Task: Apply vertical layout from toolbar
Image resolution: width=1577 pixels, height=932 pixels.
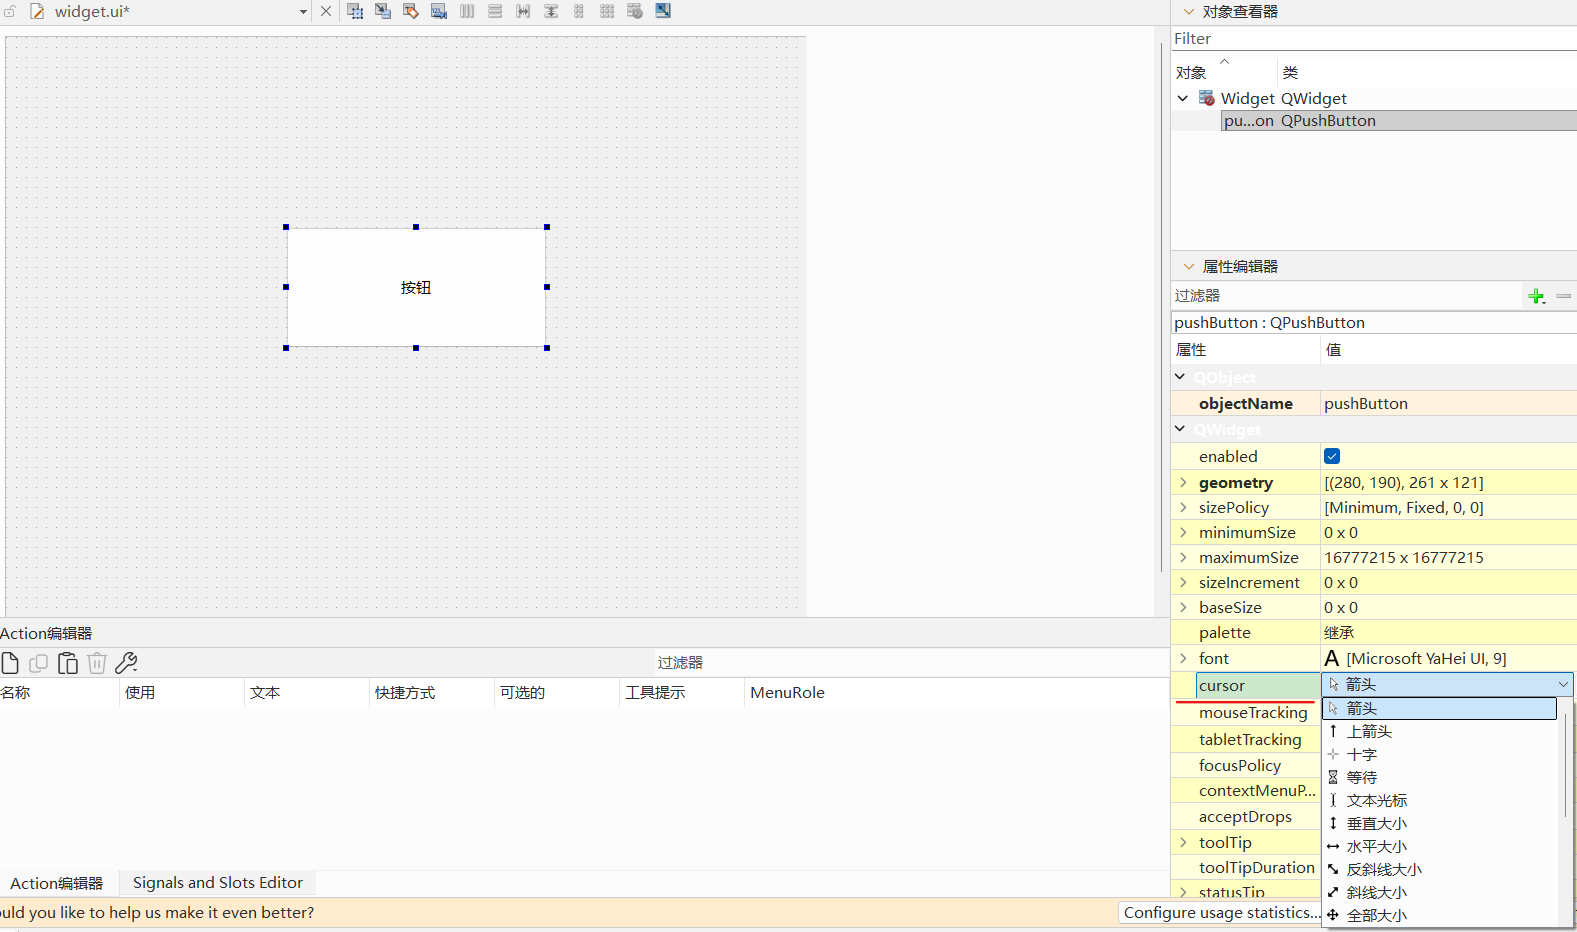Action: pos(495,11)
